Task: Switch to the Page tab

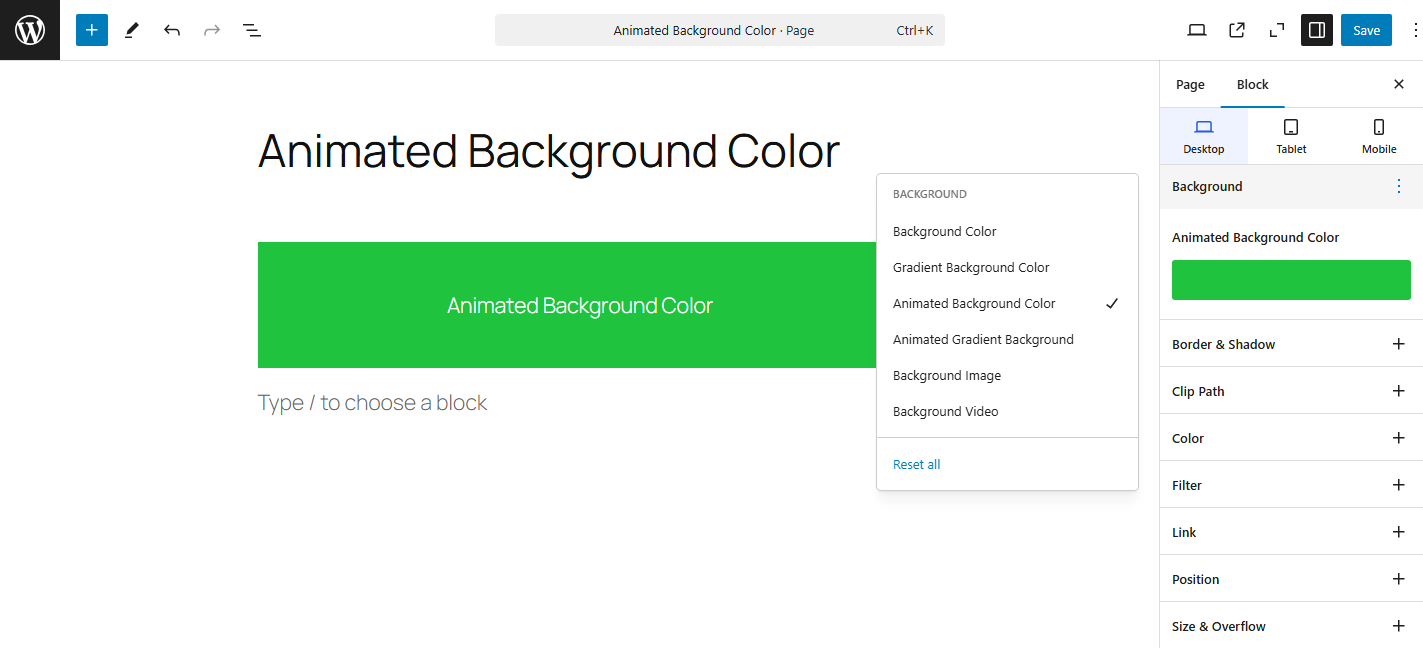Action: coord(1190,84)
